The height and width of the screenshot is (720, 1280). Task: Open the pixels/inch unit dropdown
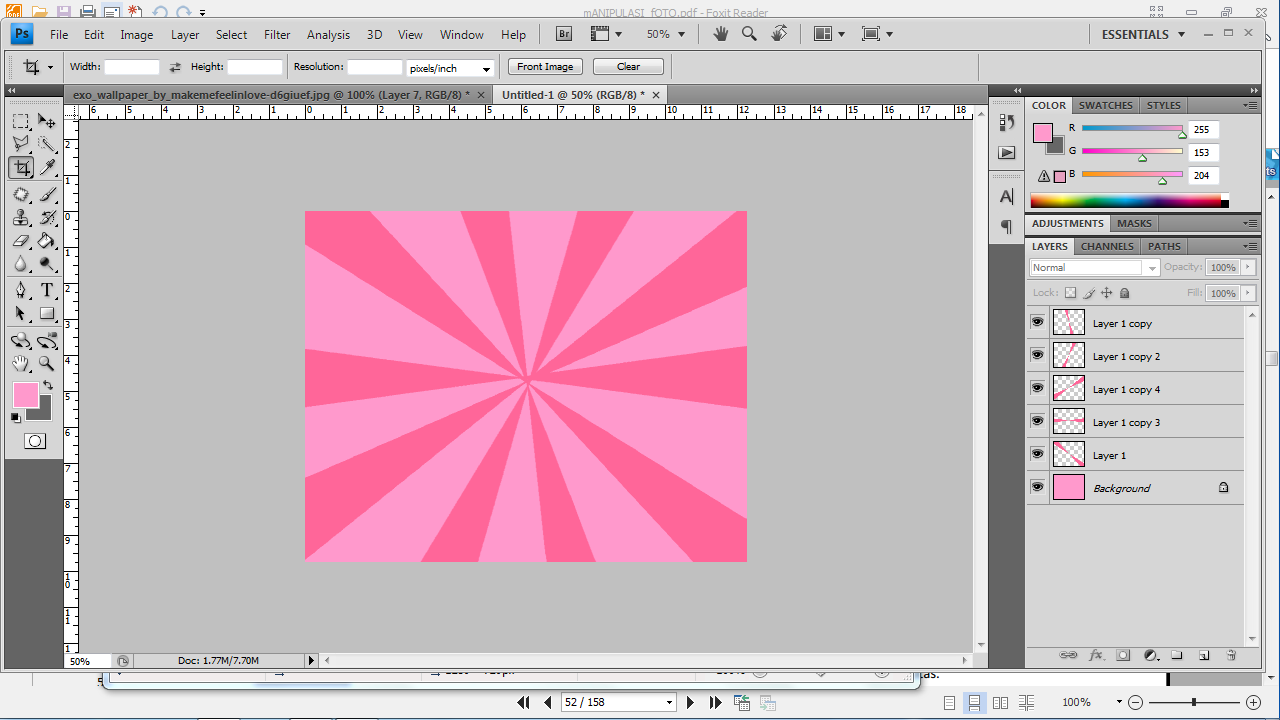pyautogui.click(x=450, y=68)
